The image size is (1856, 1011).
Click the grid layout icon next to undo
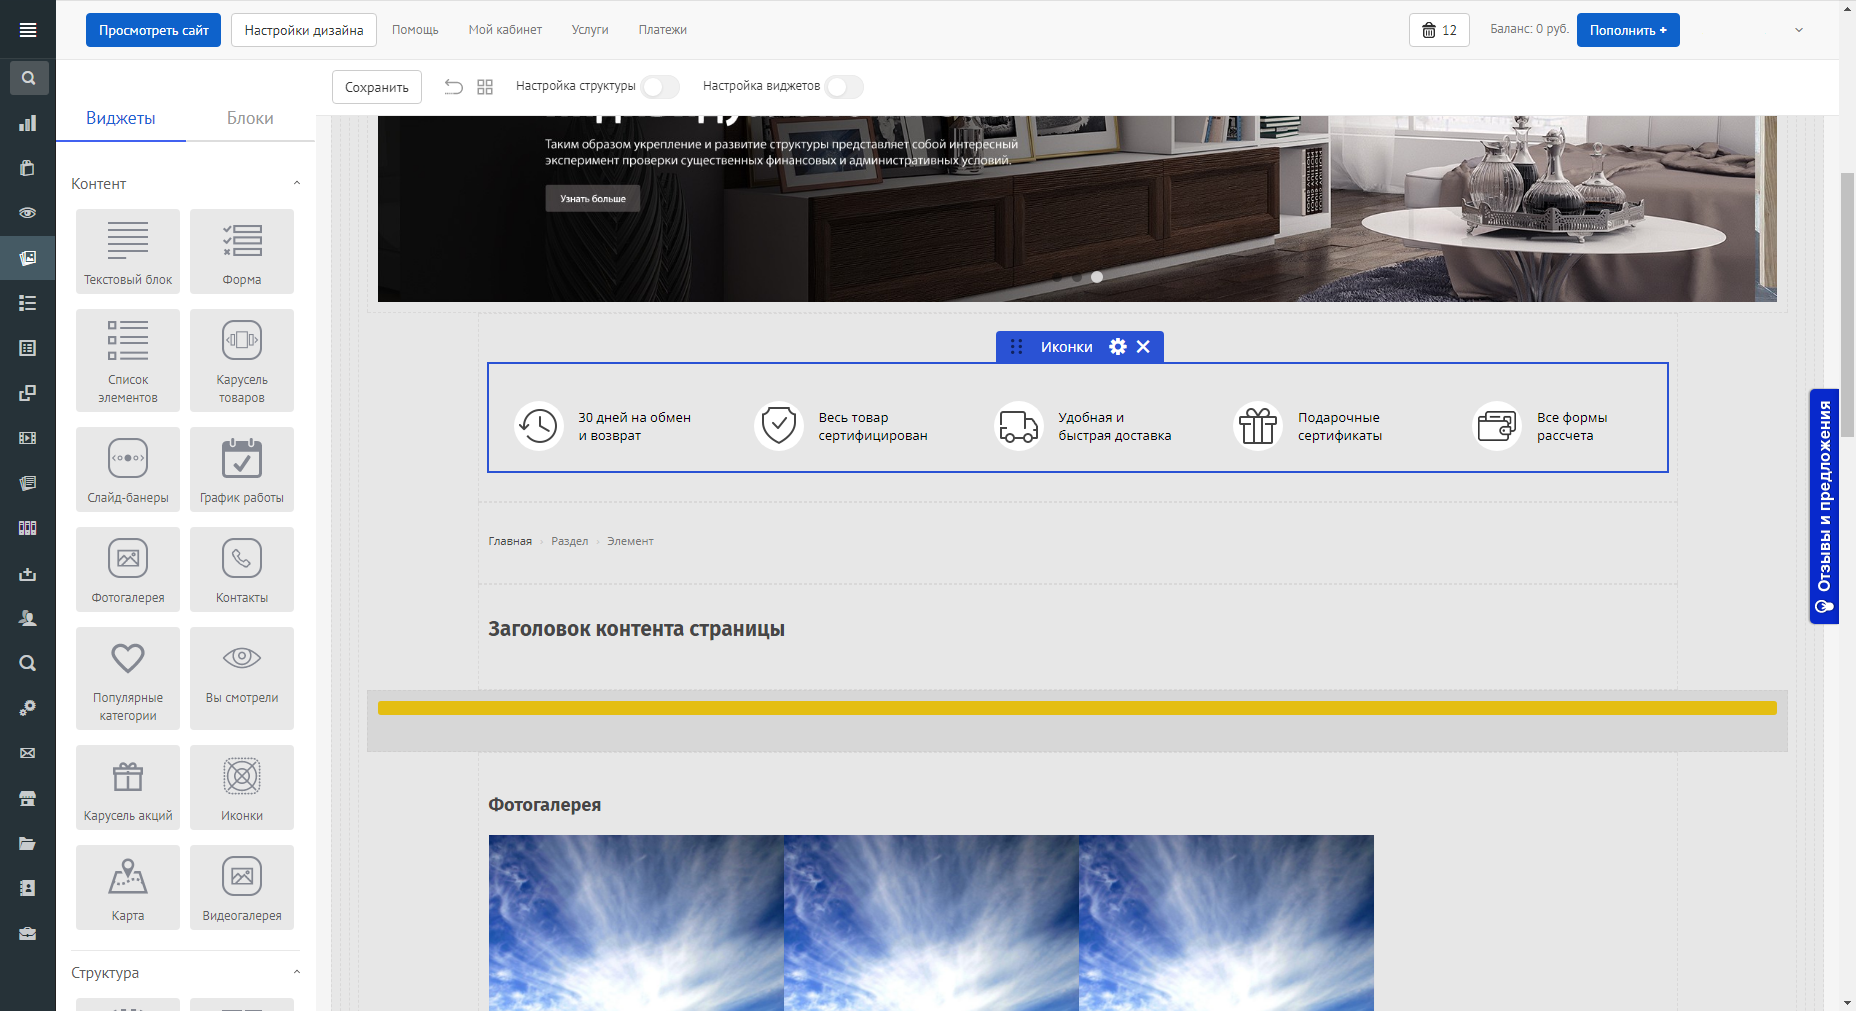(x=485, y=87)
